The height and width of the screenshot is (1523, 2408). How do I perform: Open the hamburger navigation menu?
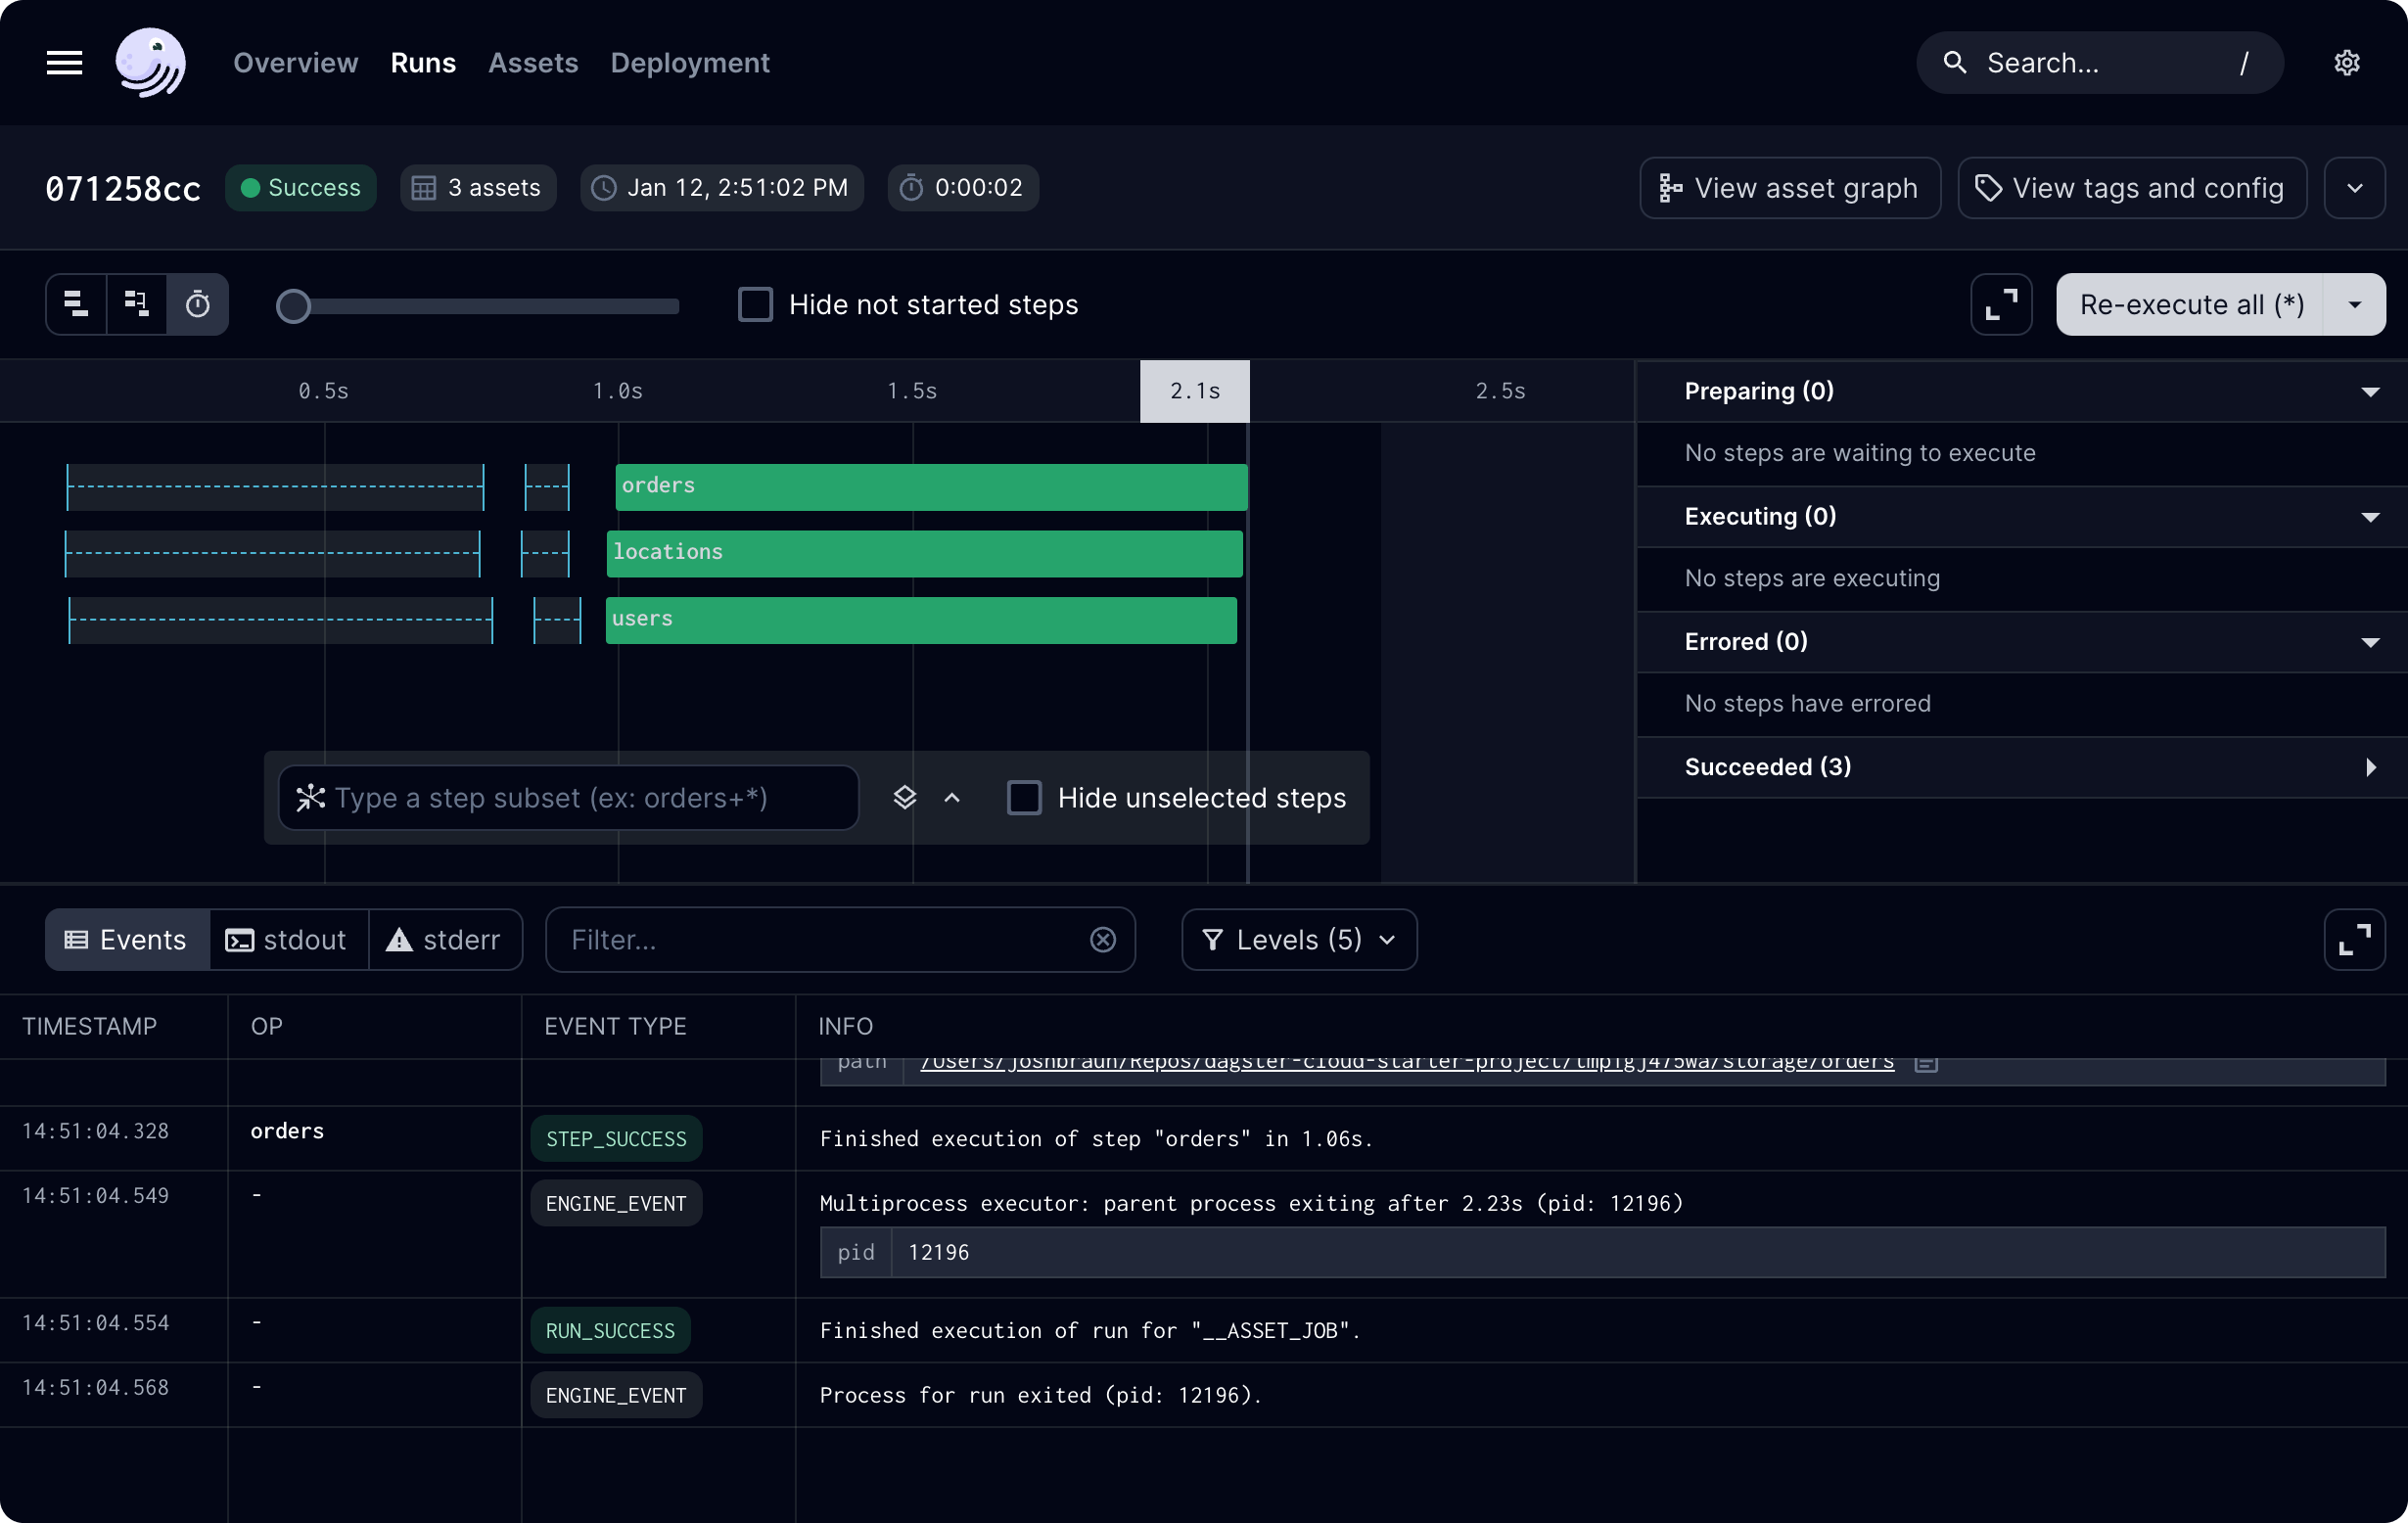[64, 63]
